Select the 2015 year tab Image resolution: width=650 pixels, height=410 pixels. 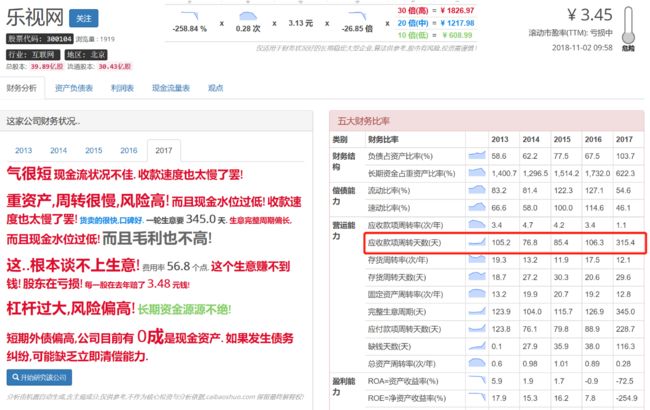point(94,150)
